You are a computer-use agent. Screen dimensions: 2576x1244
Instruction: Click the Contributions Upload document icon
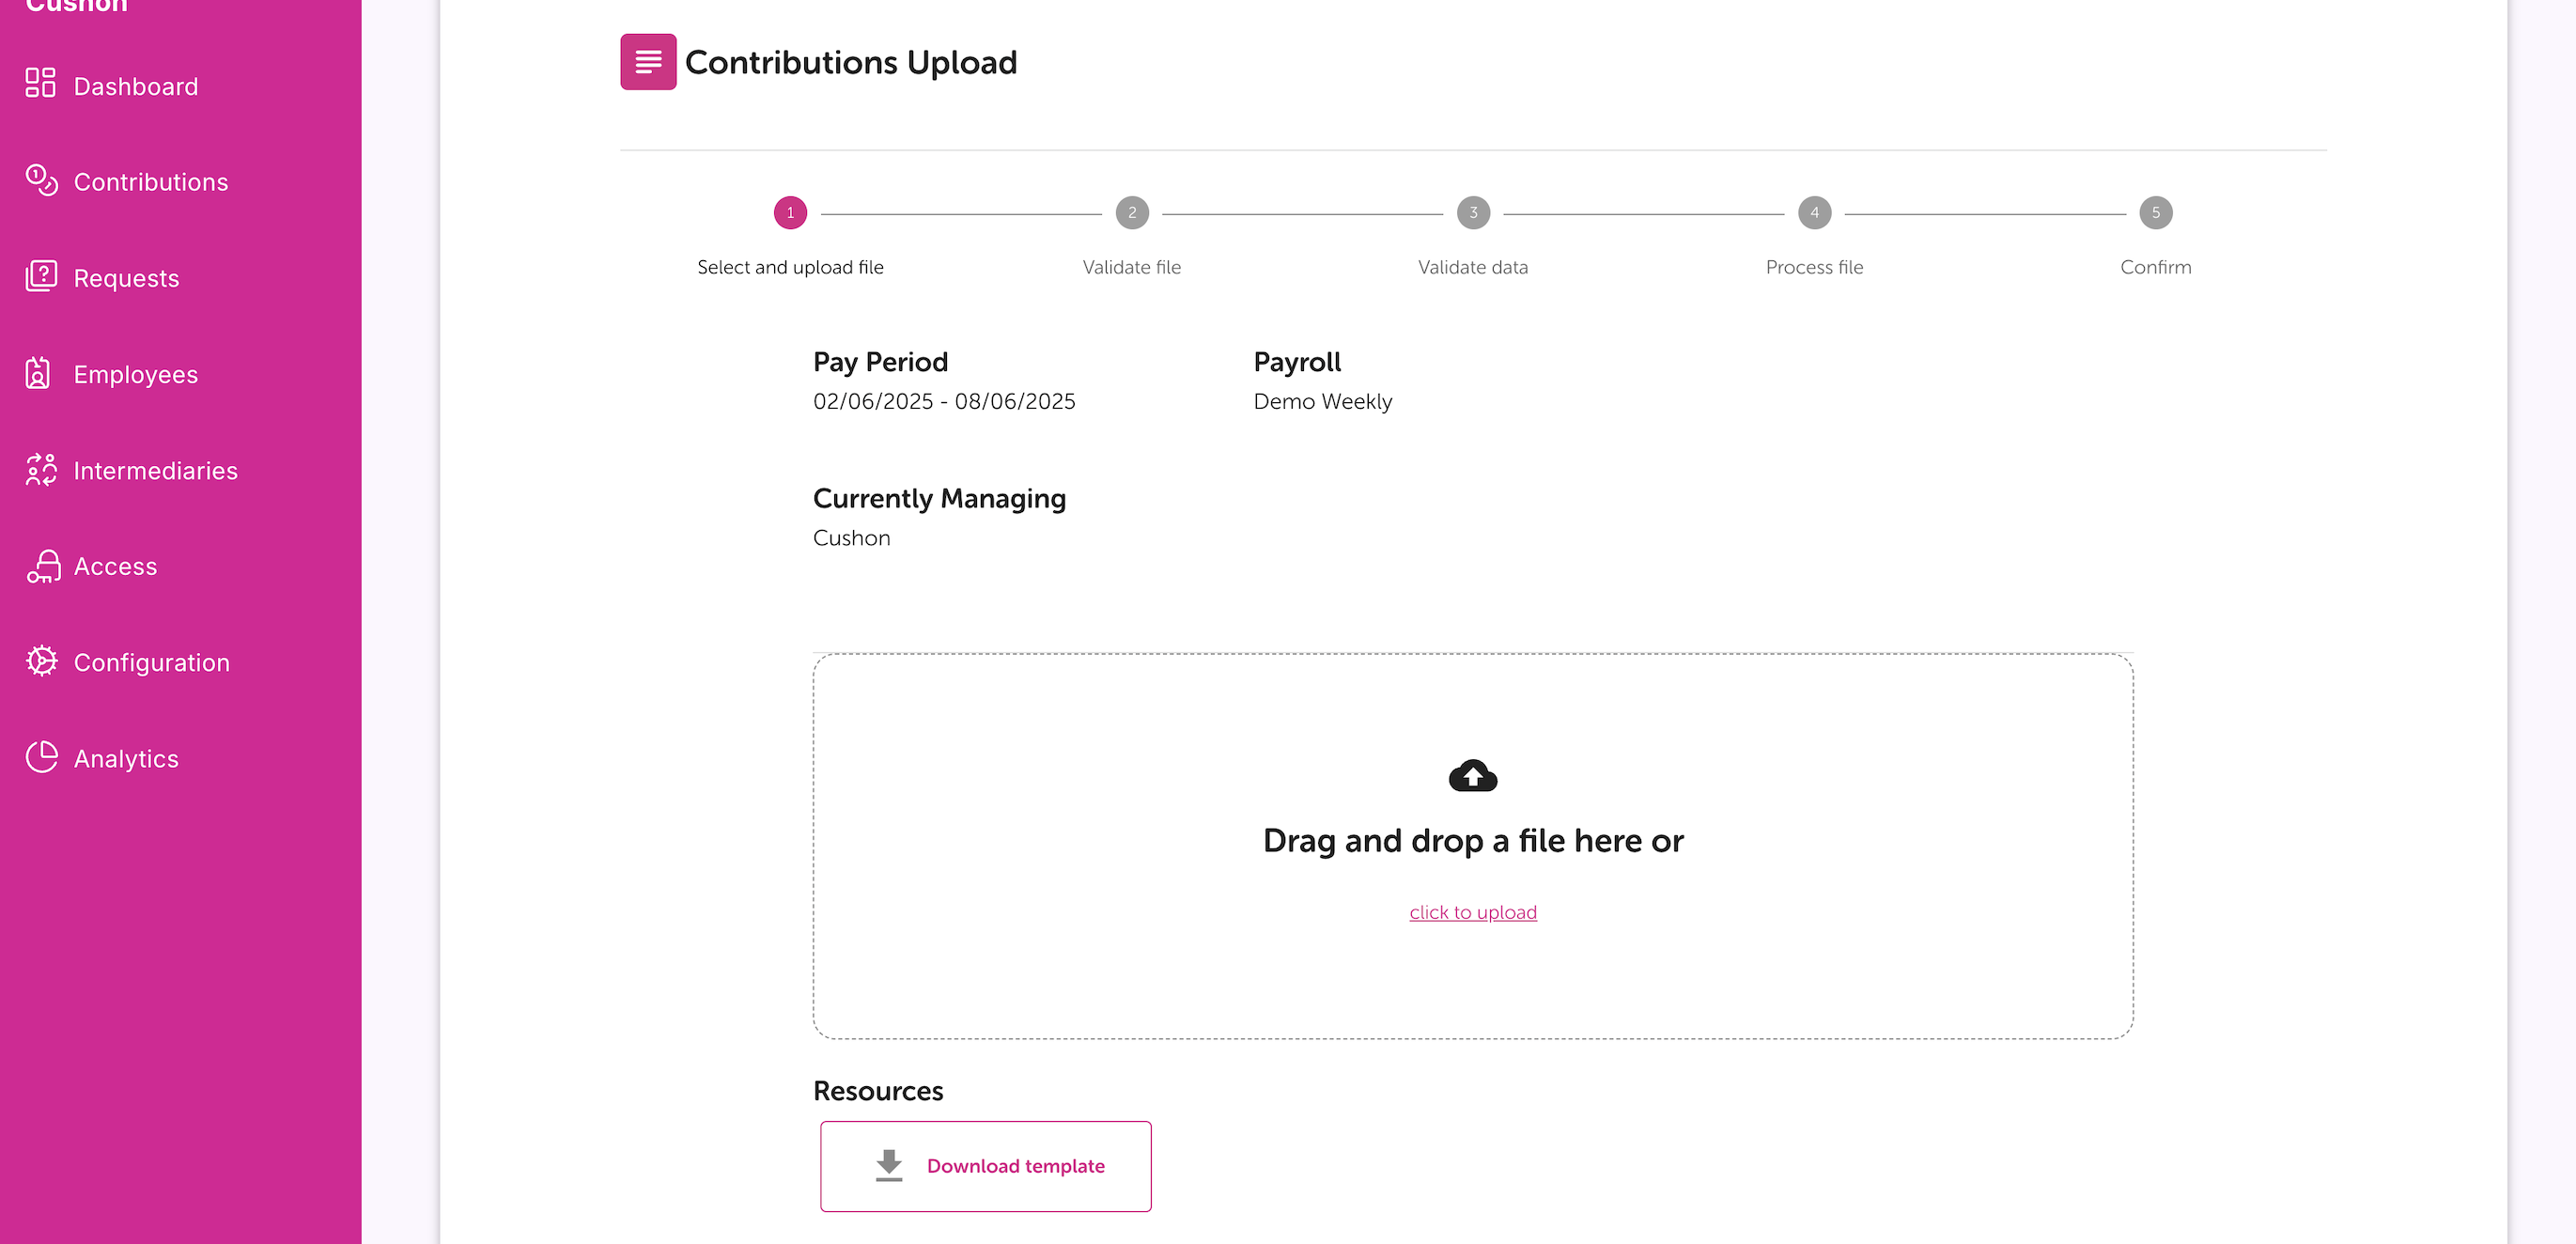pos(648,62)
